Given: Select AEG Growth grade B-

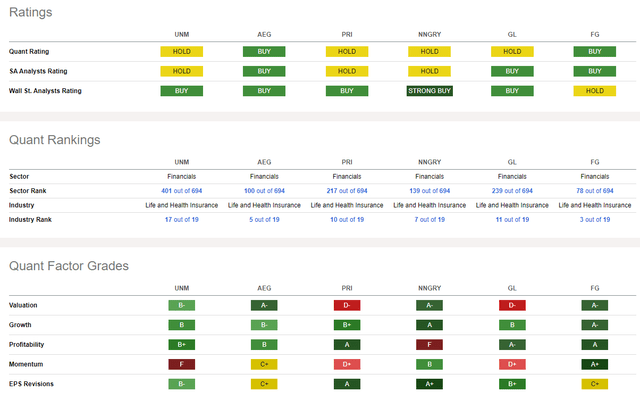Looking at the screenshot, I should pyautogui.click(x=264, y=325).
